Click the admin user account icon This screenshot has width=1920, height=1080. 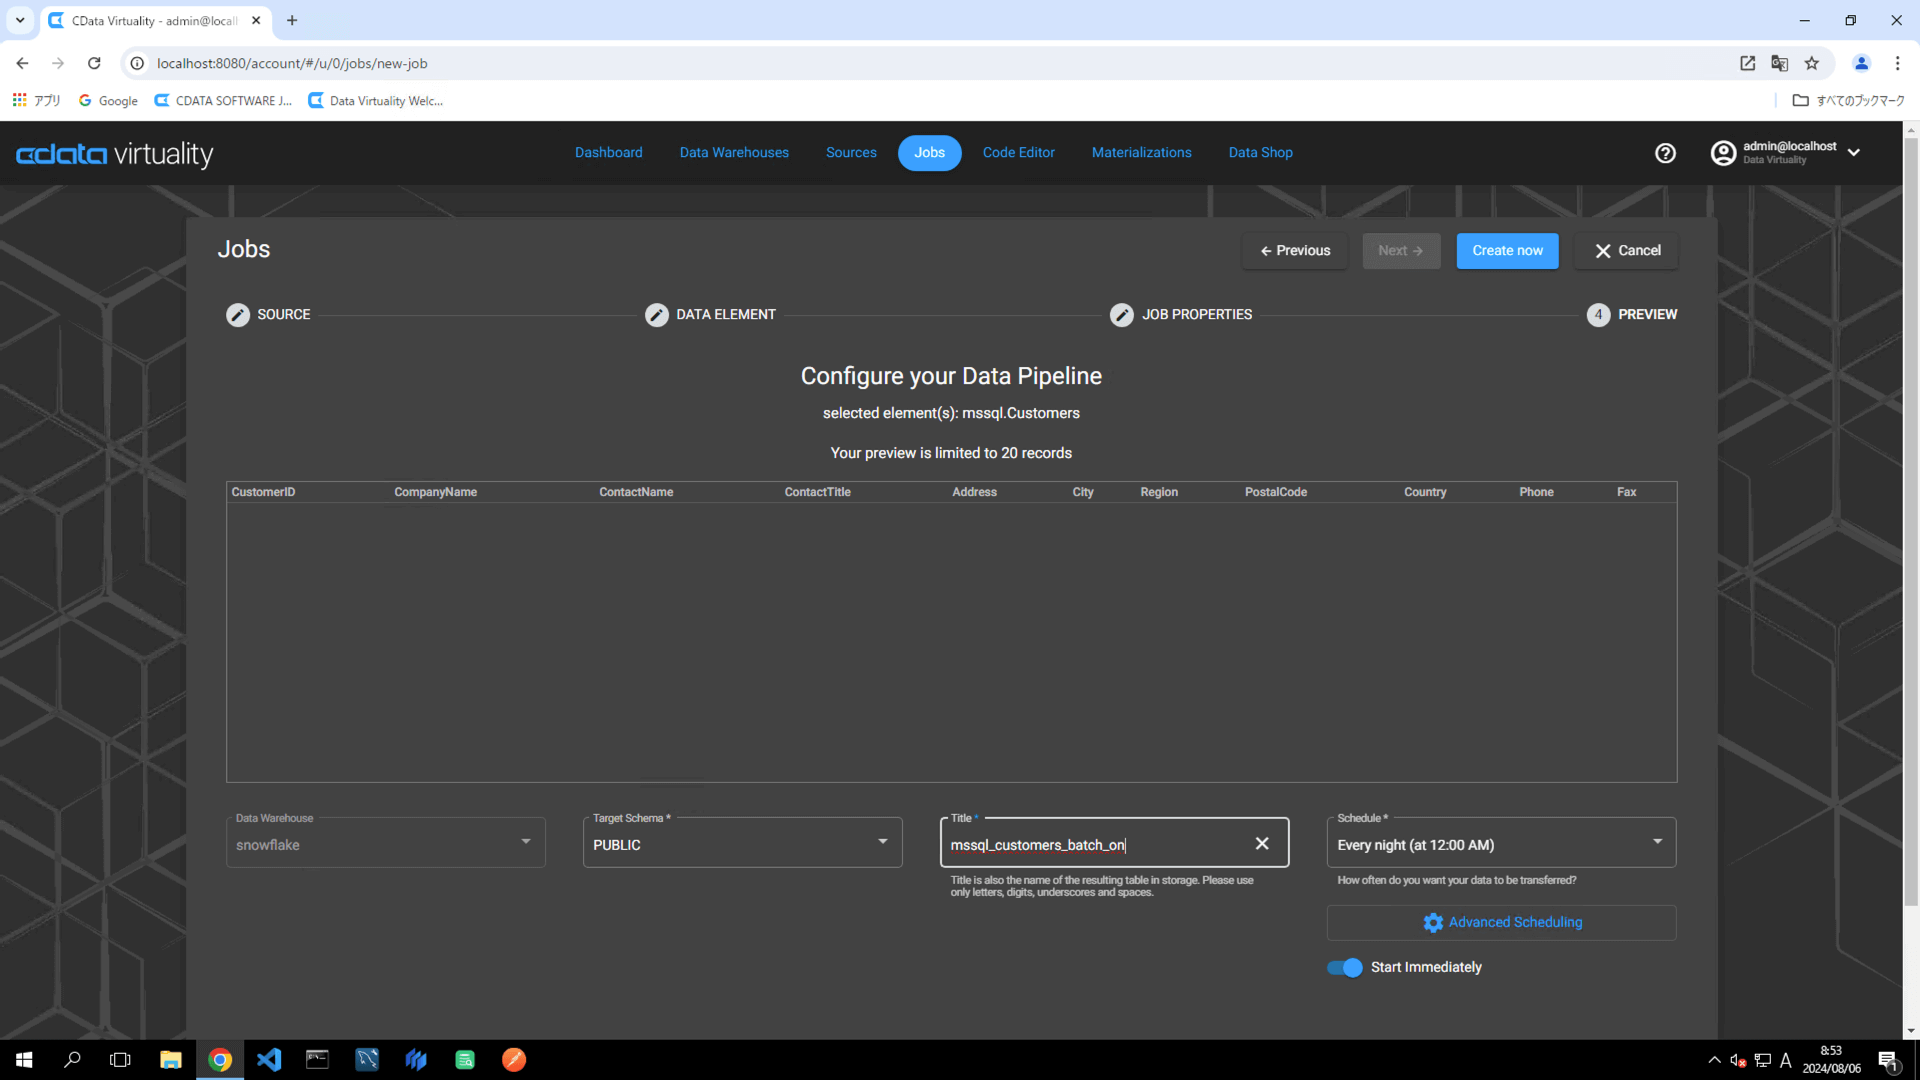click(x=1723, y=153)
